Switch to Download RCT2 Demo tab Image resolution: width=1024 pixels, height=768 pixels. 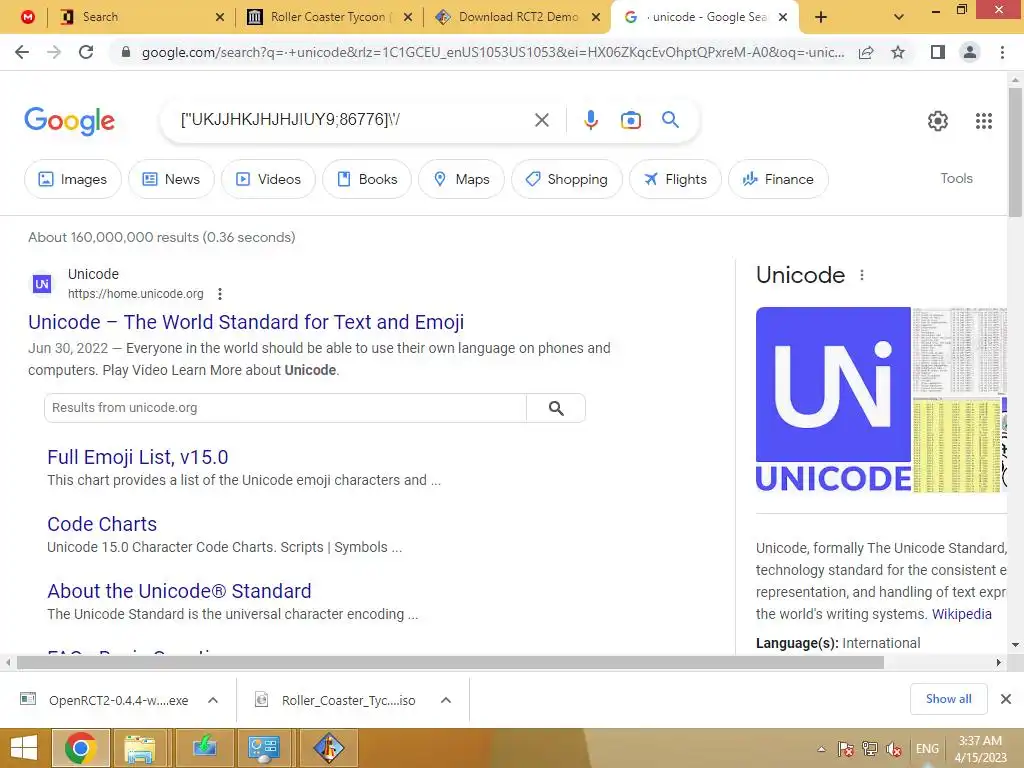pyautogui.click(x=519, y=18)
